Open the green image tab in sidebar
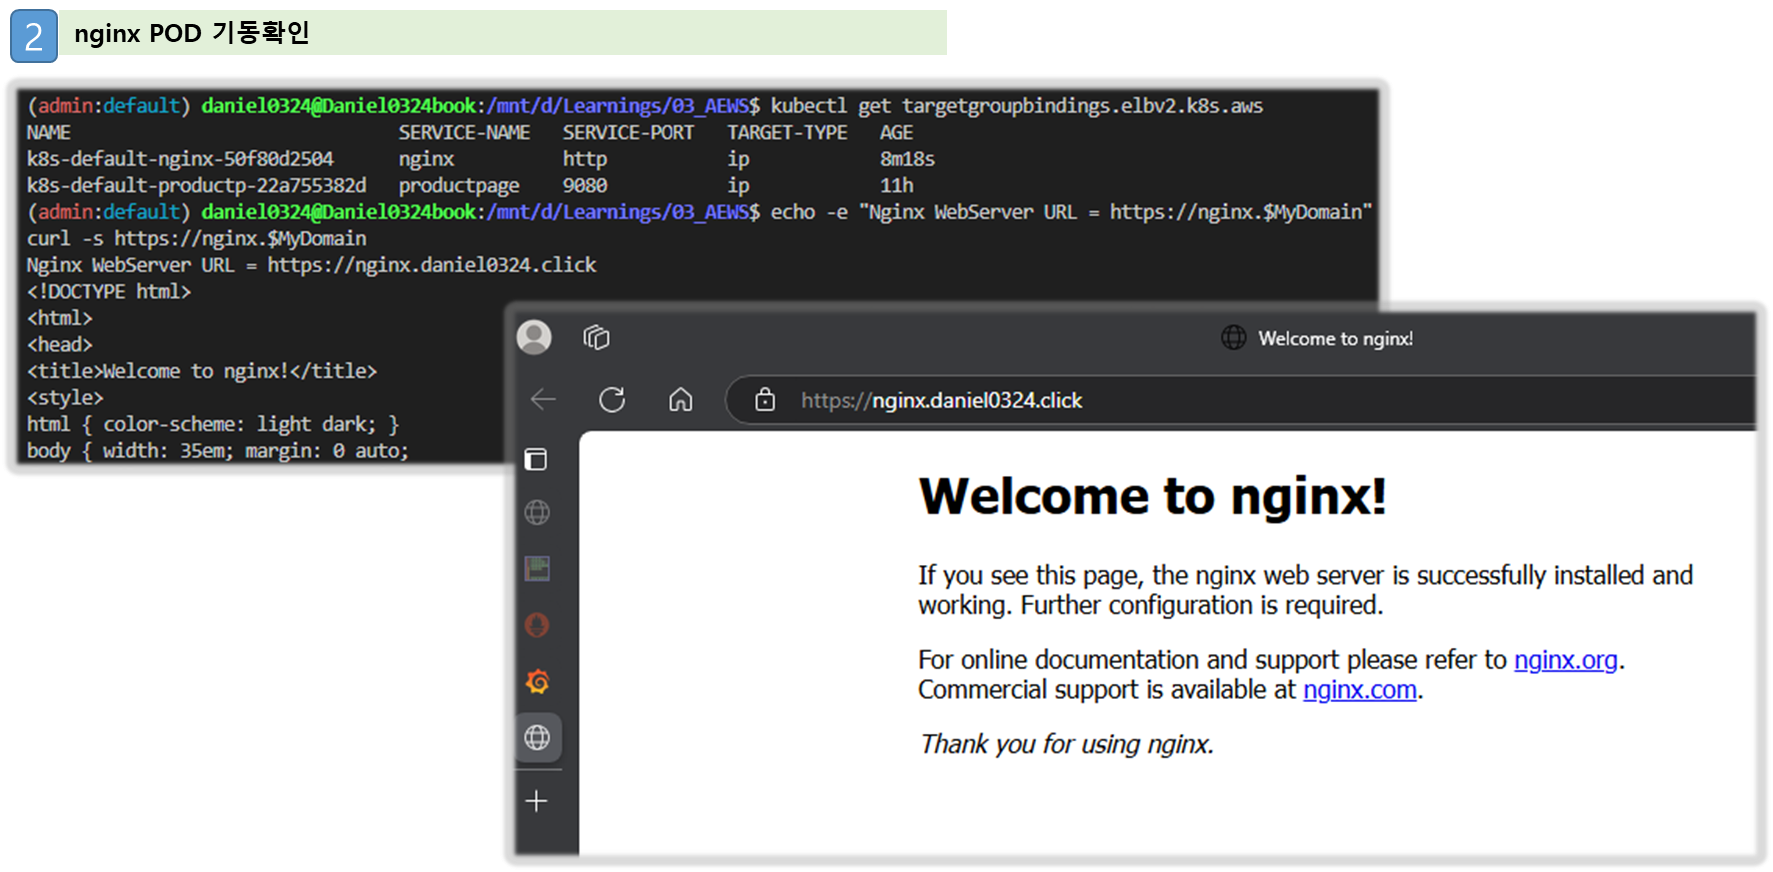The height and width of the screenshot is (872, 1773). pyautogui.click(x=537, y=569)
